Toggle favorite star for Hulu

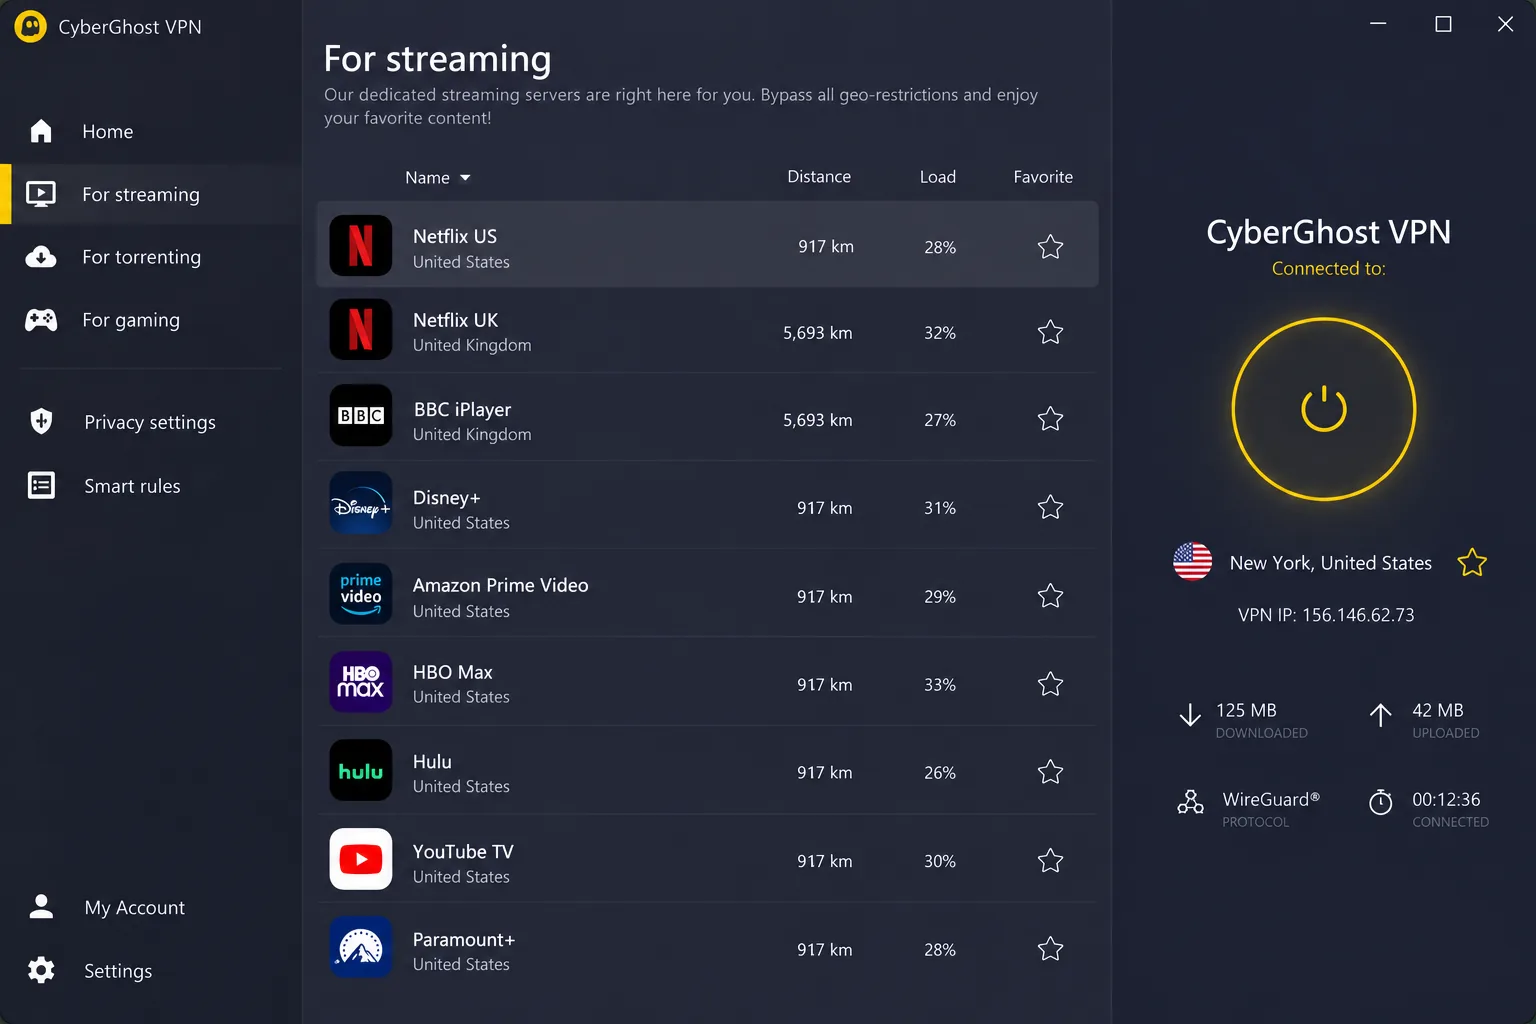coord(1050,772)
